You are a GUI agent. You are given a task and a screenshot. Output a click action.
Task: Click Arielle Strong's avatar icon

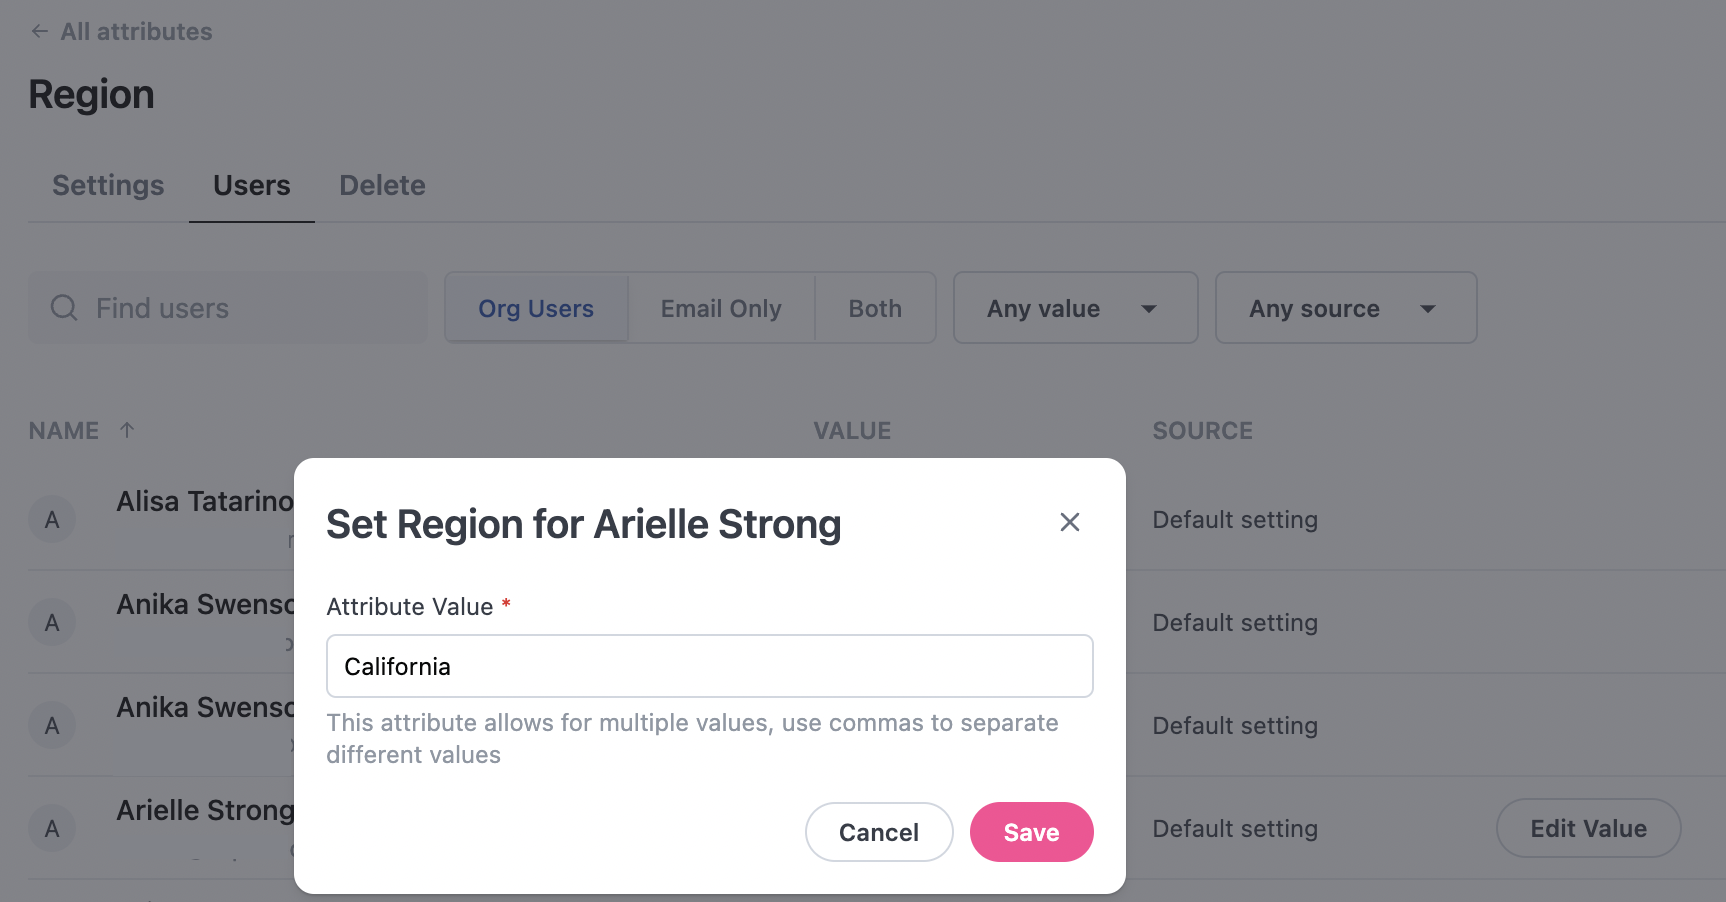pyautogui.click(x=52, y=829)
